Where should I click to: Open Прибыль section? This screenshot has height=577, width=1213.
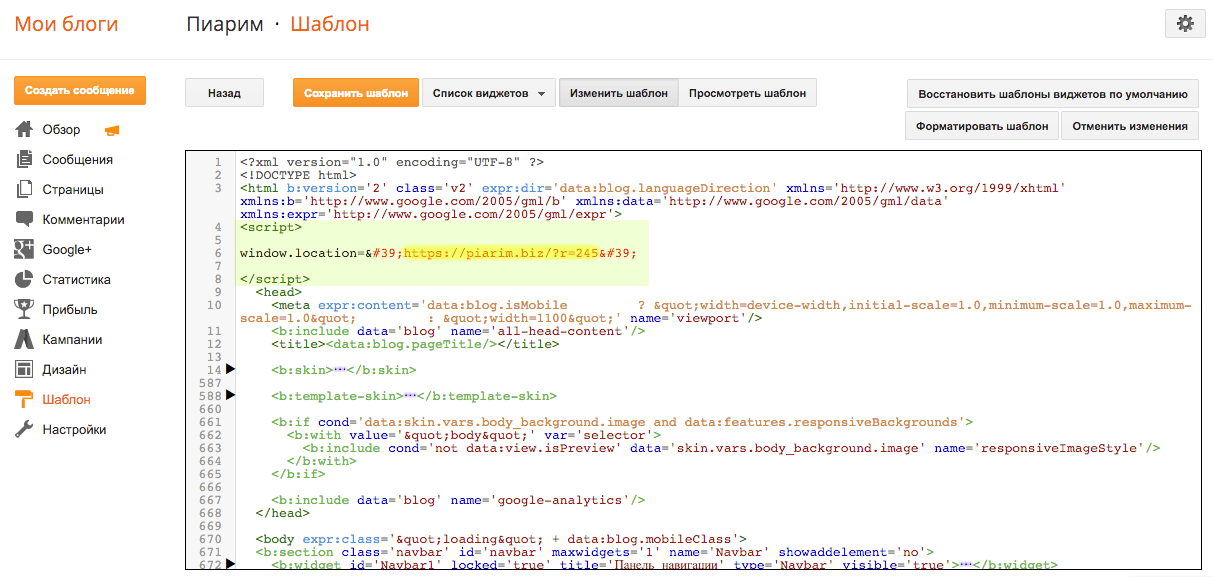tap(70, 310)
